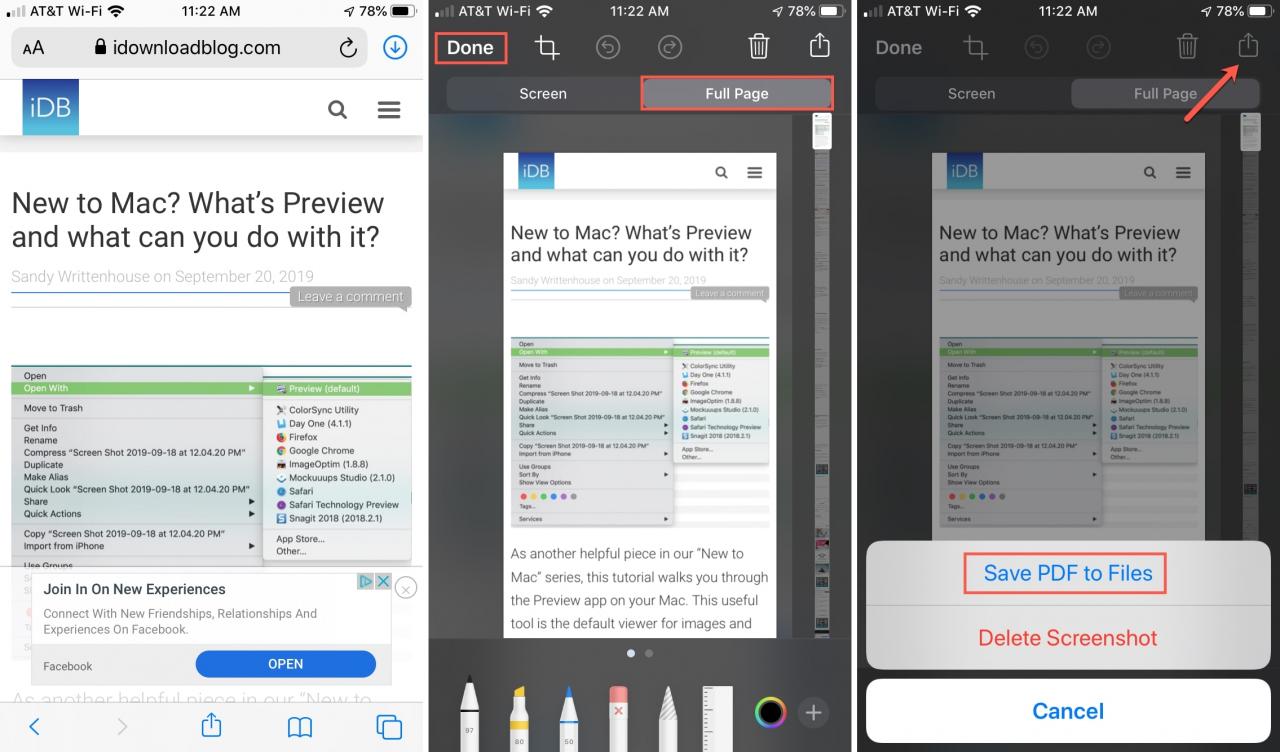This screenshot has height=752, width=1280.
Task: Open the markup color wheel picker
Action: click(x=770, y=712)
